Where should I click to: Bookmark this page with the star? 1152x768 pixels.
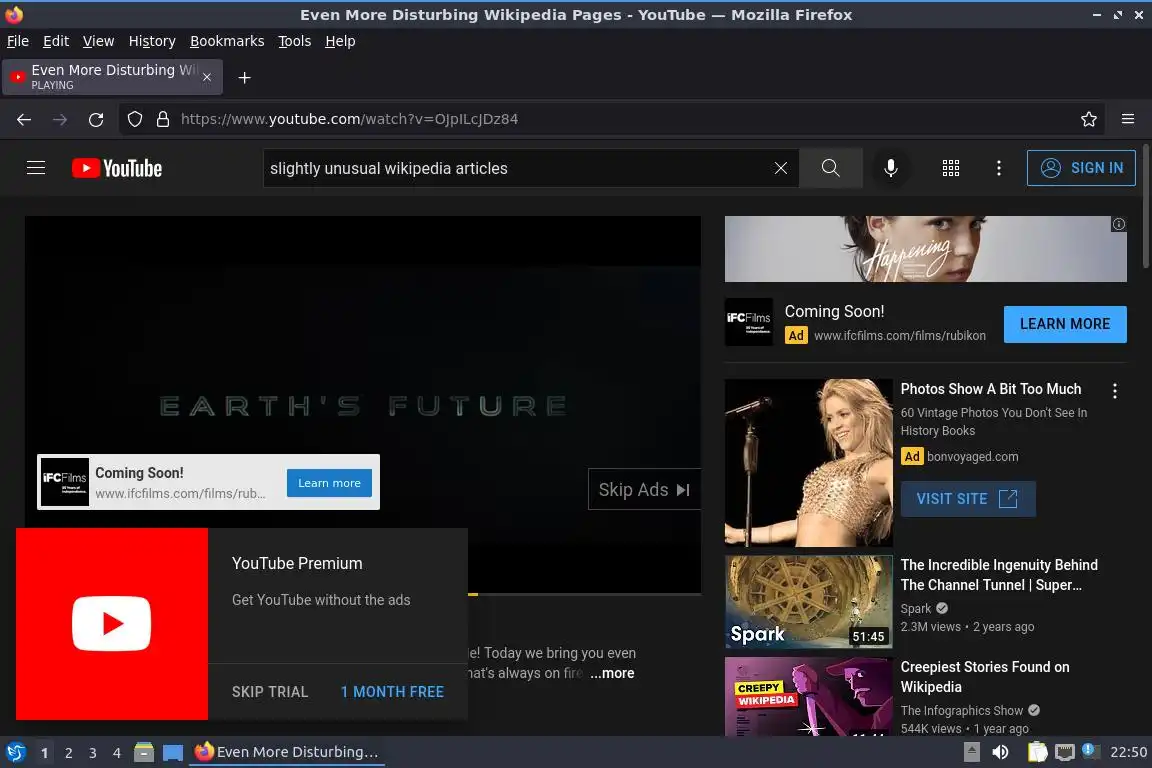(1089, 119)
